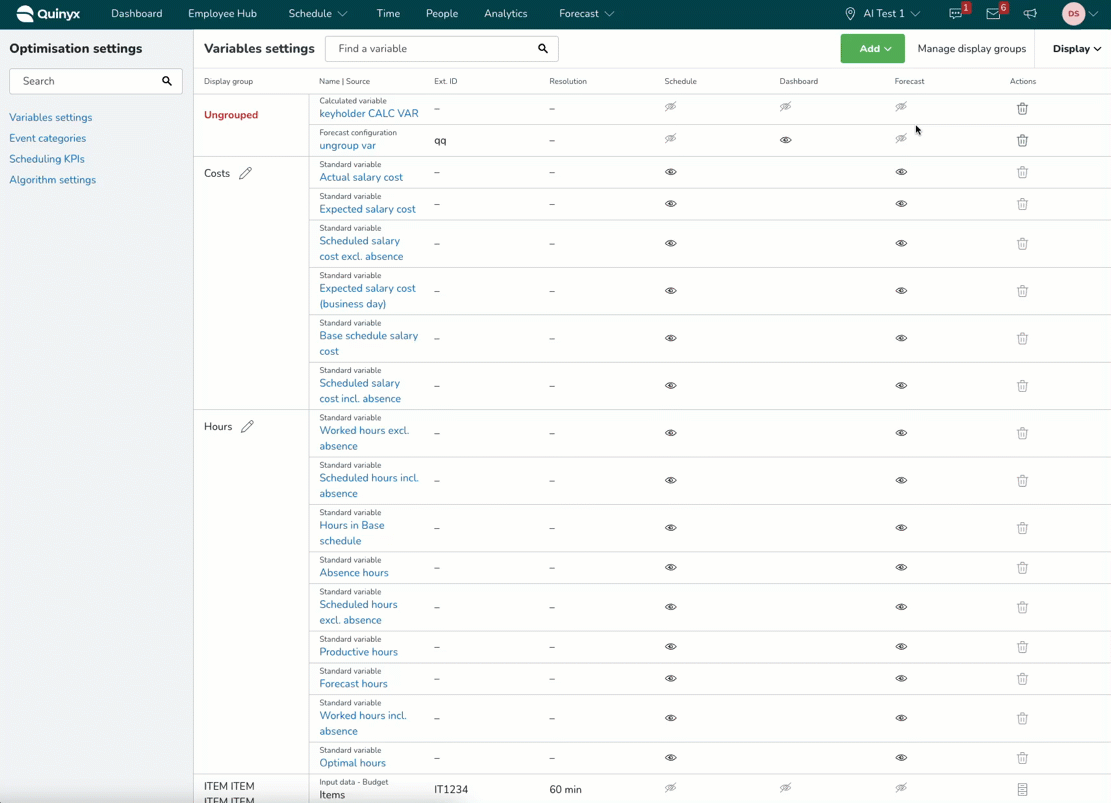The image size is (1111, 803).
Task: Click trash icon for Hours in Base schedule
Action: point(1022,528)
